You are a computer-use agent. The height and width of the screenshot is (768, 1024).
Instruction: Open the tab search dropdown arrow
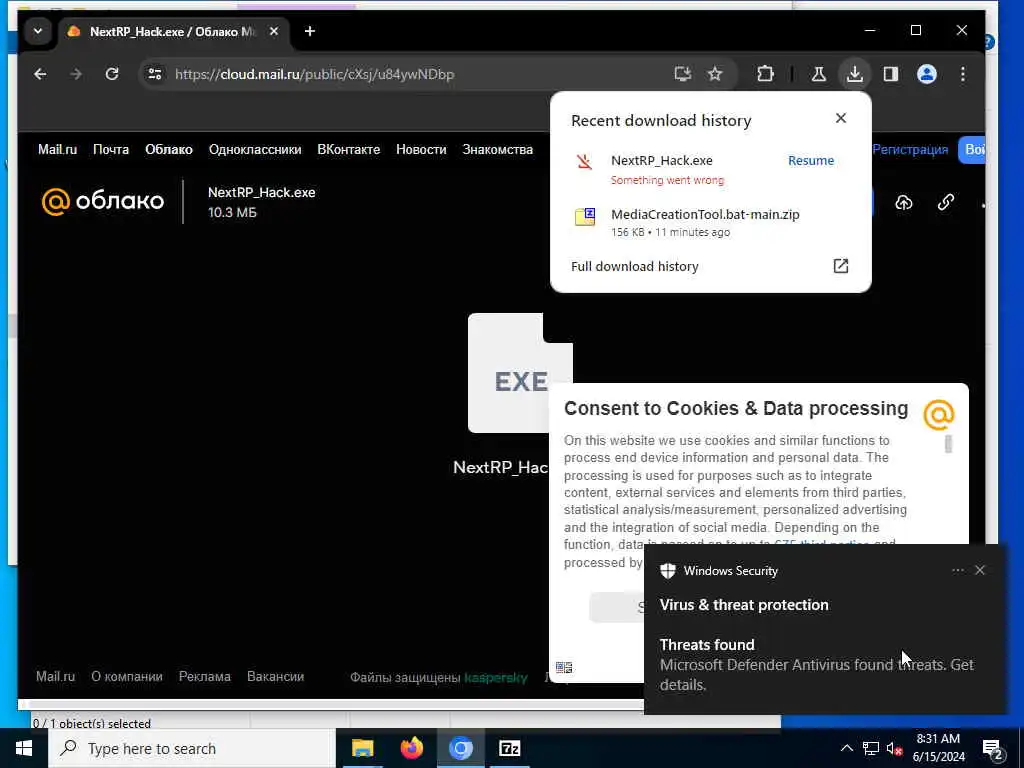pyautogui.click(x=38, y=31)
